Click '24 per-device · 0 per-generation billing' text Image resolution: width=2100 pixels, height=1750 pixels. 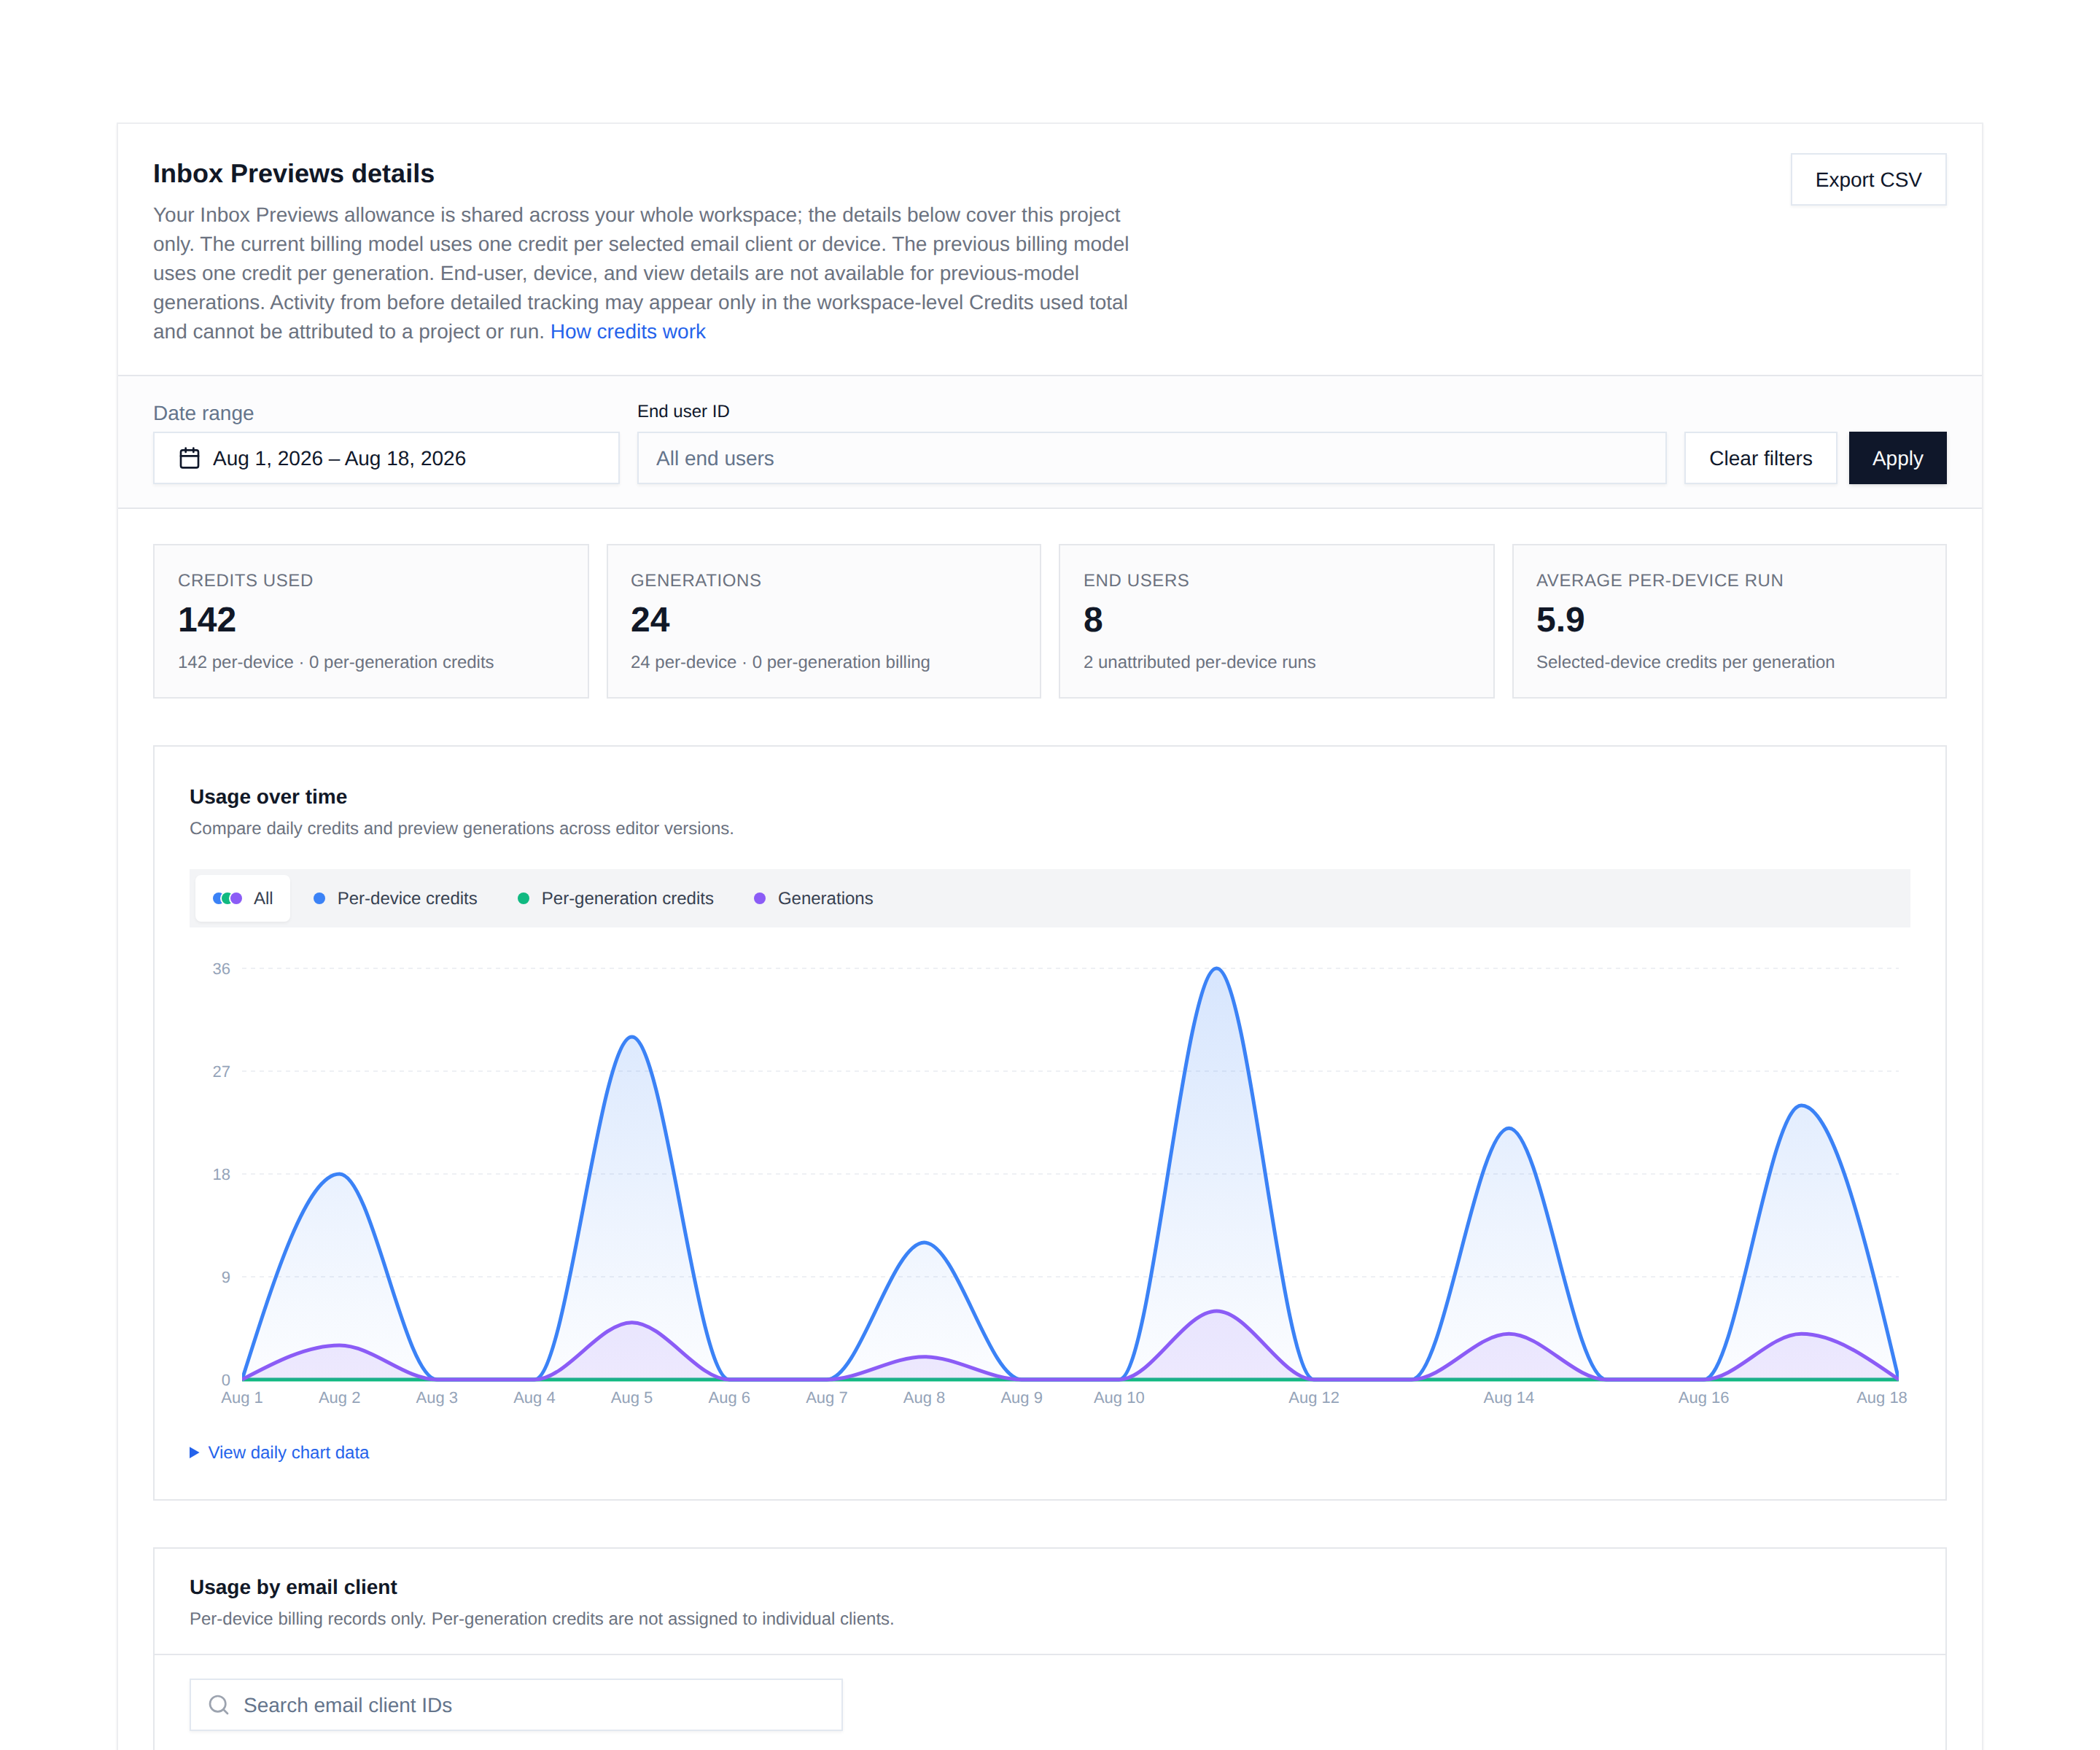click(x=780, y=662)
